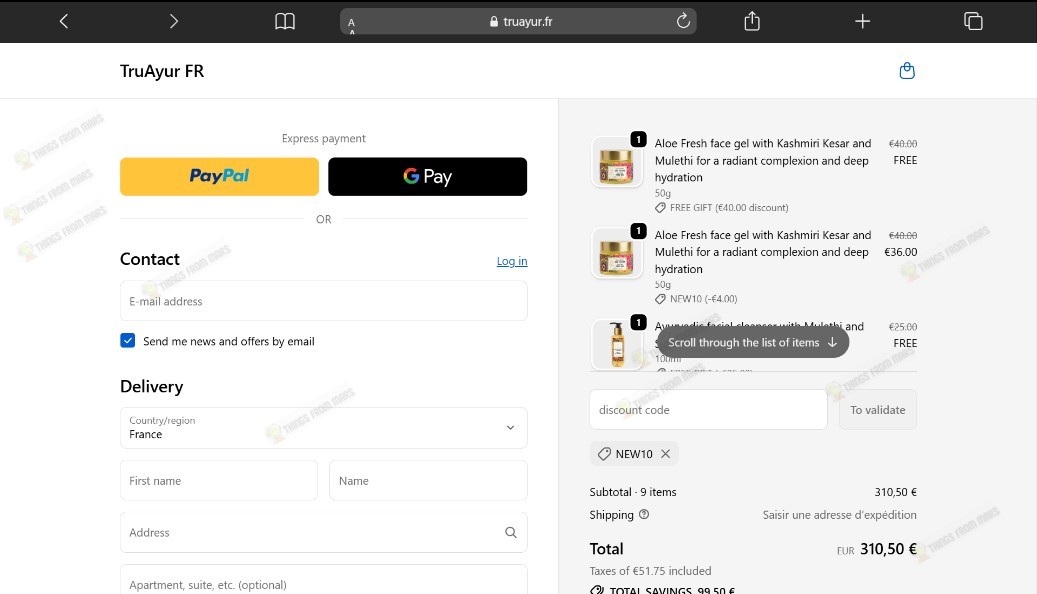The image size is (1037, 594).
Task: Click the To validate button
Action: click(x=878, y=409)
